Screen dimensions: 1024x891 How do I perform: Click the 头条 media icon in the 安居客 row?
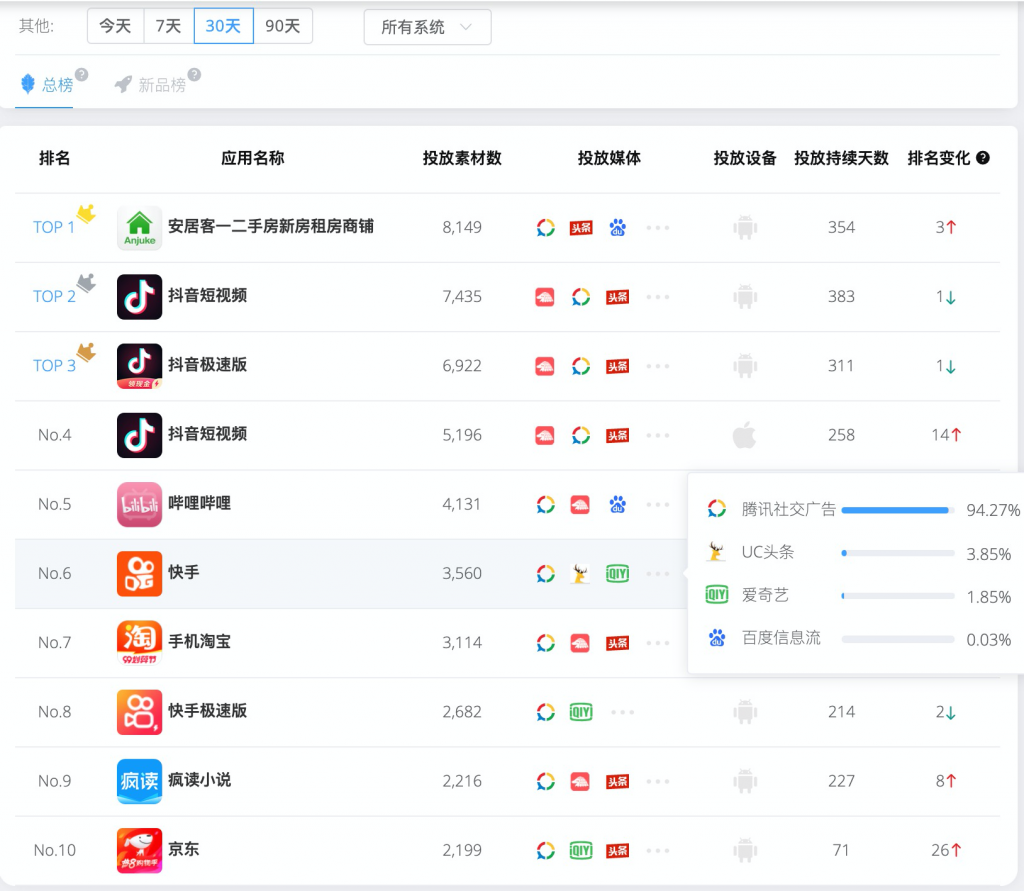(x=581, y=227)
